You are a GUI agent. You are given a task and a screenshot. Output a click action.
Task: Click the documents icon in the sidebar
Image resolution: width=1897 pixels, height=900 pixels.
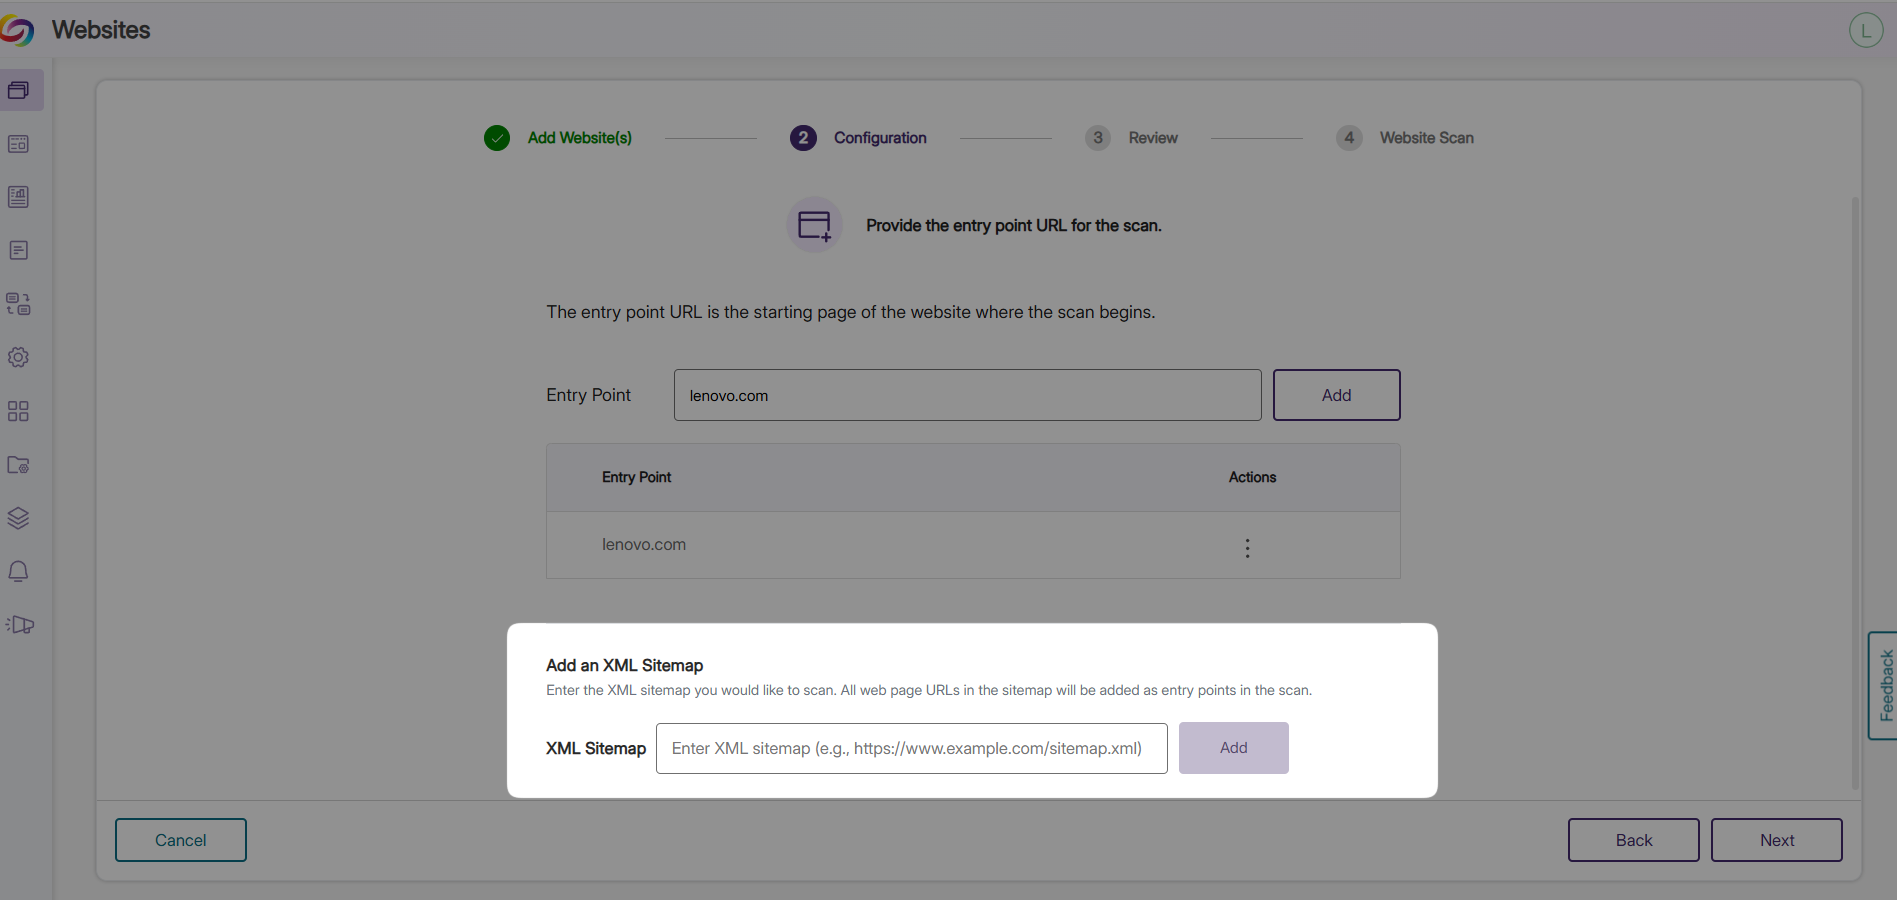[18, 250]
